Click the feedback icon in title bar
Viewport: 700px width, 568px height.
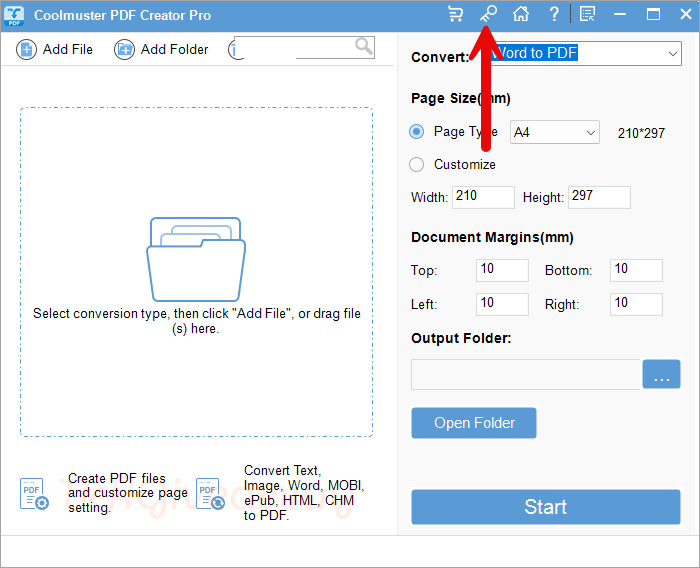click(588, 14)
